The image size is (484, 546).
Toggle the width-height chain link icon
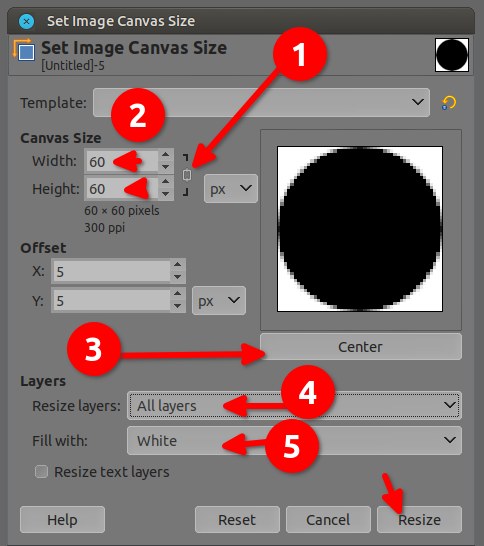[x=187, y=175]
